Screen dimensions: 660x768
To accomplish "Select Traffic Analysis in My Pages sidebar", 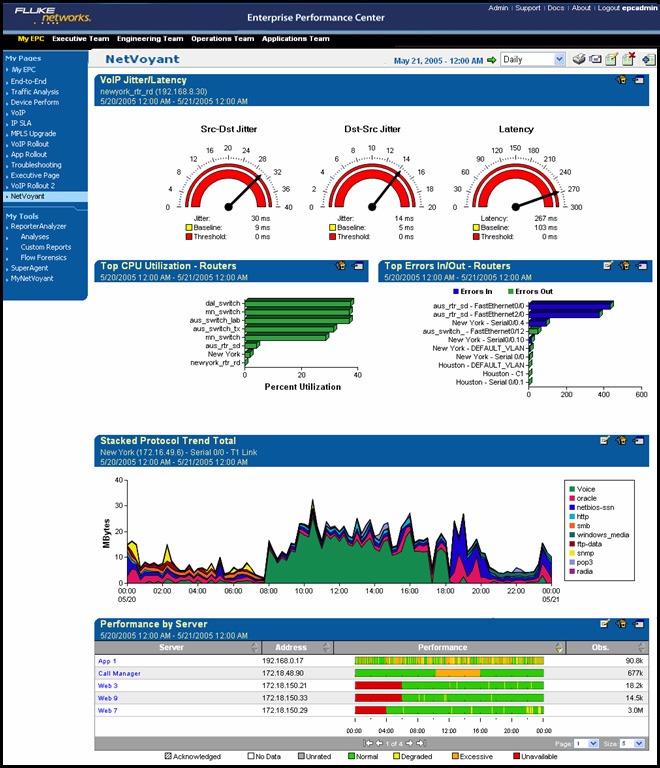I will [35, 92].
